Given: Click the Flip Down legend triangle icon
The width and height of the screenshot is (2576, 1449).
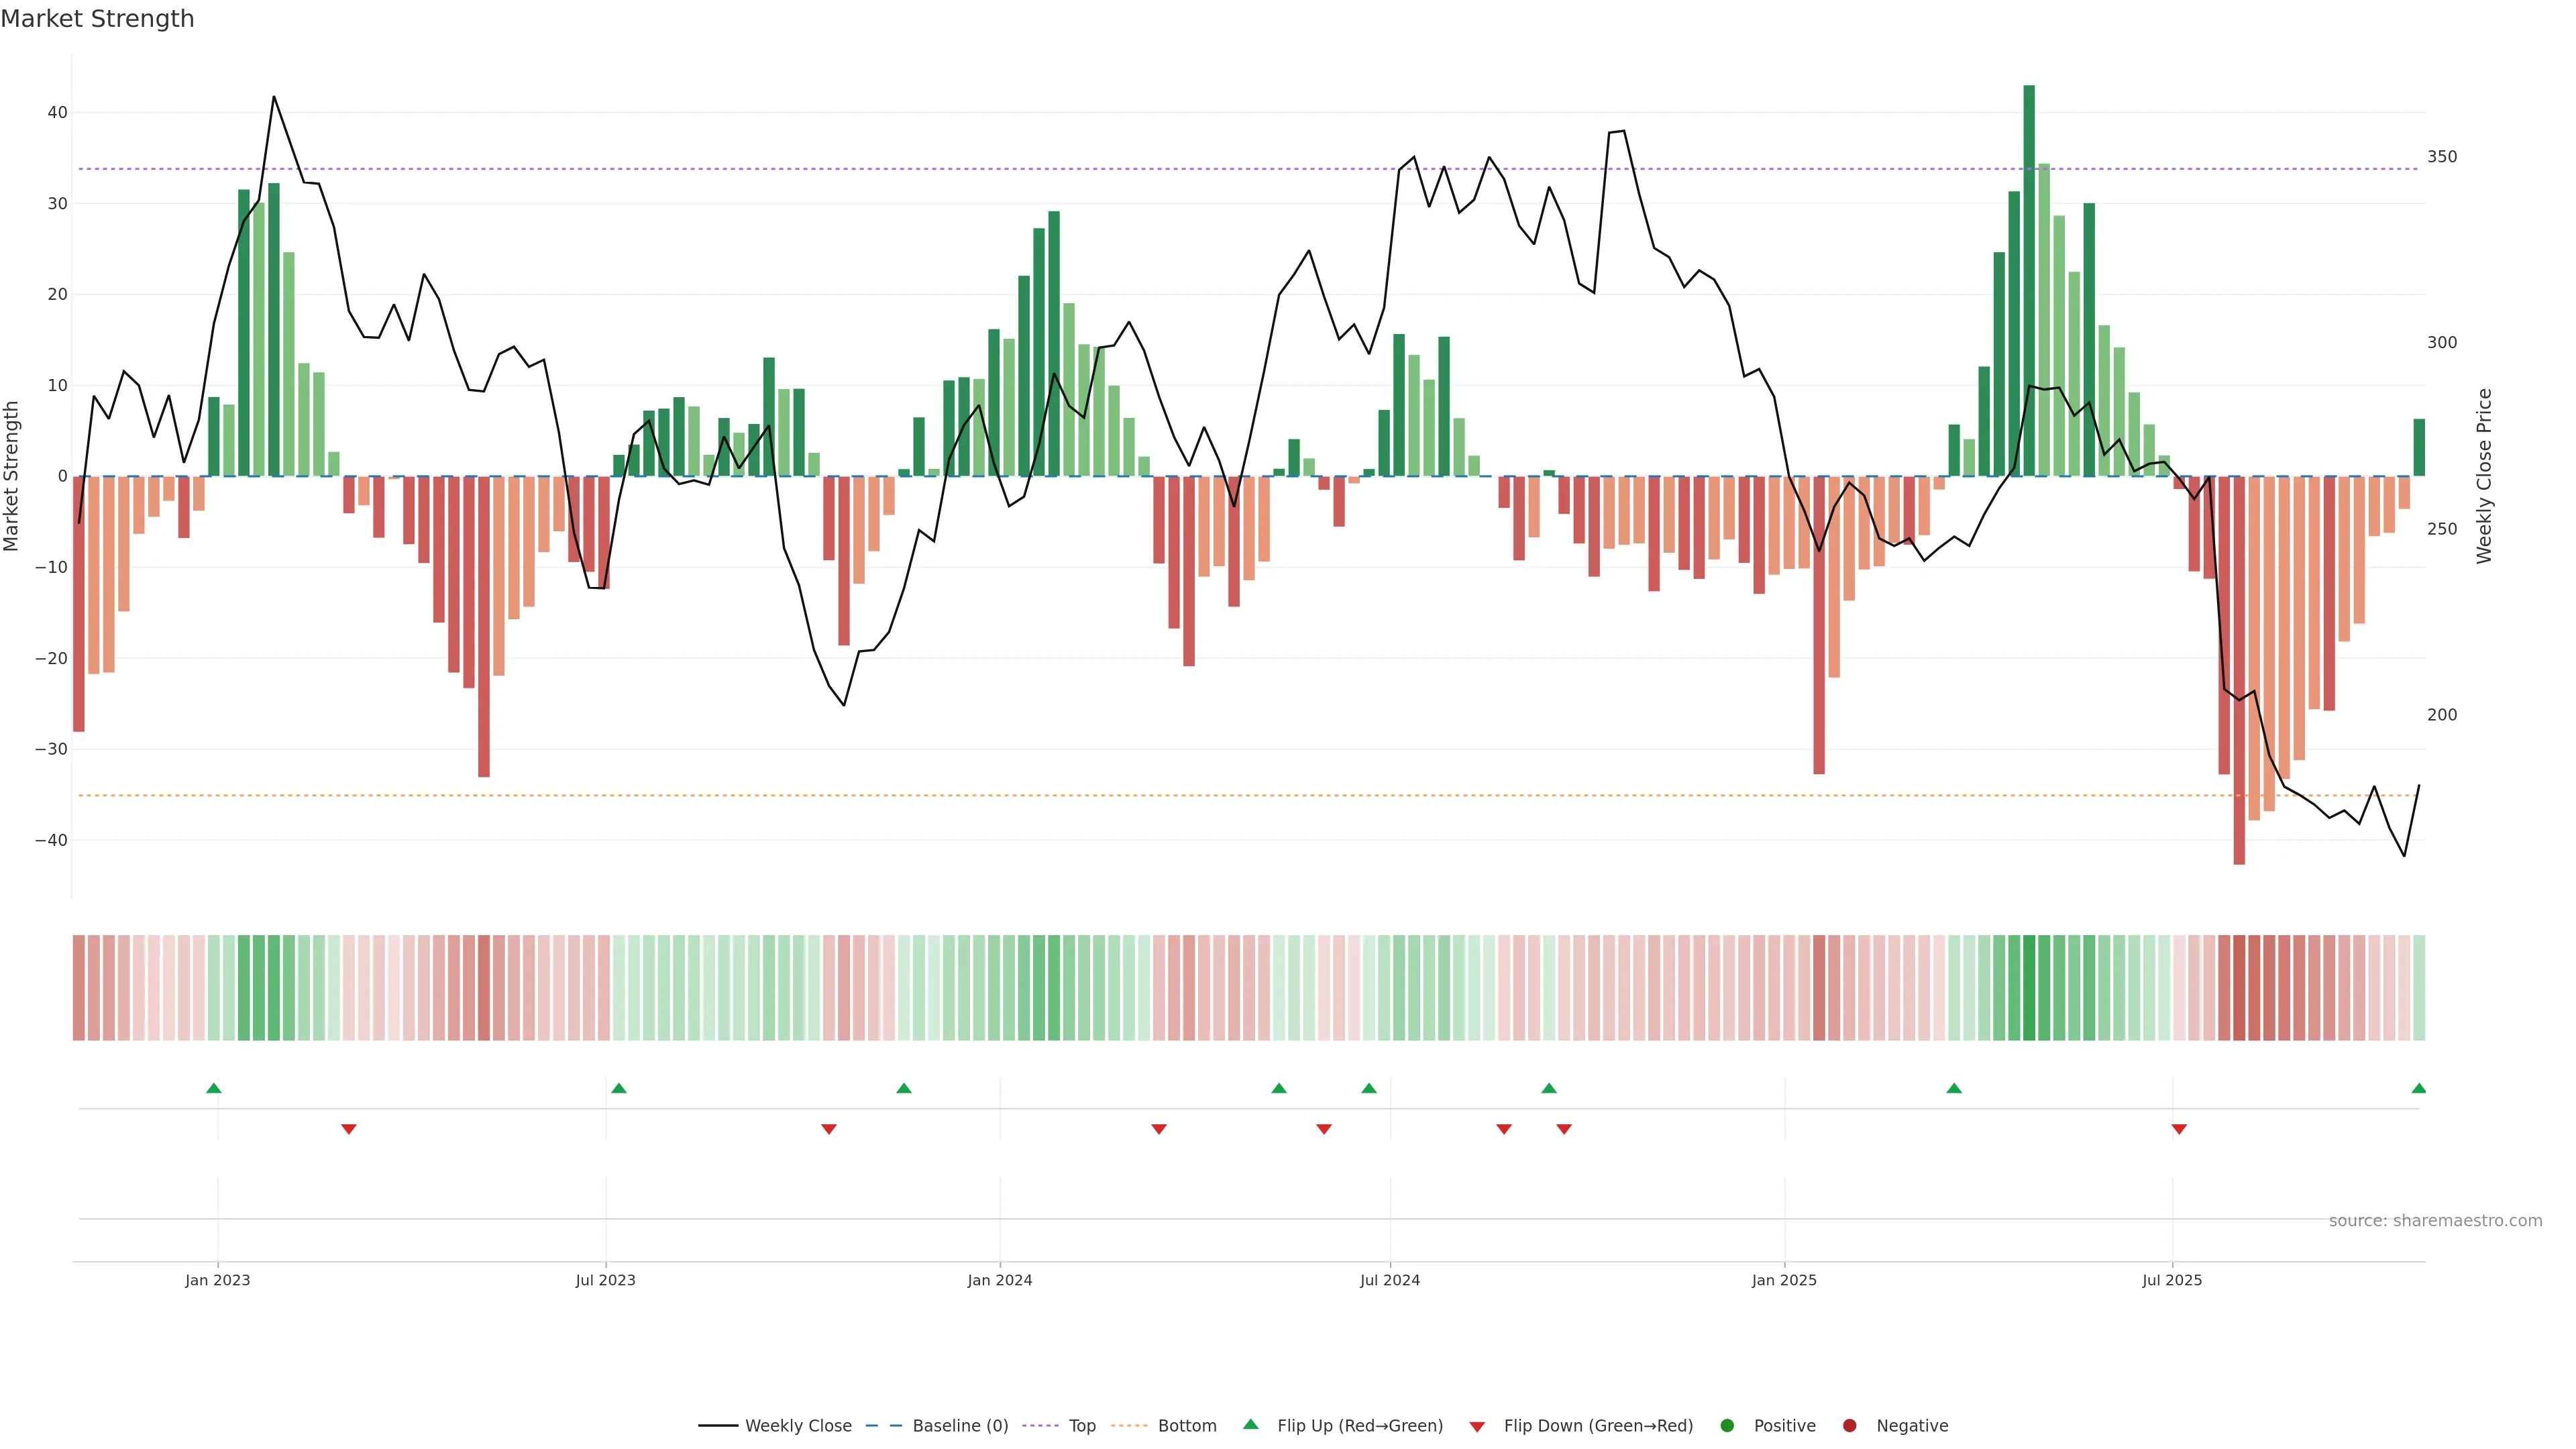Looking at the screenshot, I should [1477, 1427].
